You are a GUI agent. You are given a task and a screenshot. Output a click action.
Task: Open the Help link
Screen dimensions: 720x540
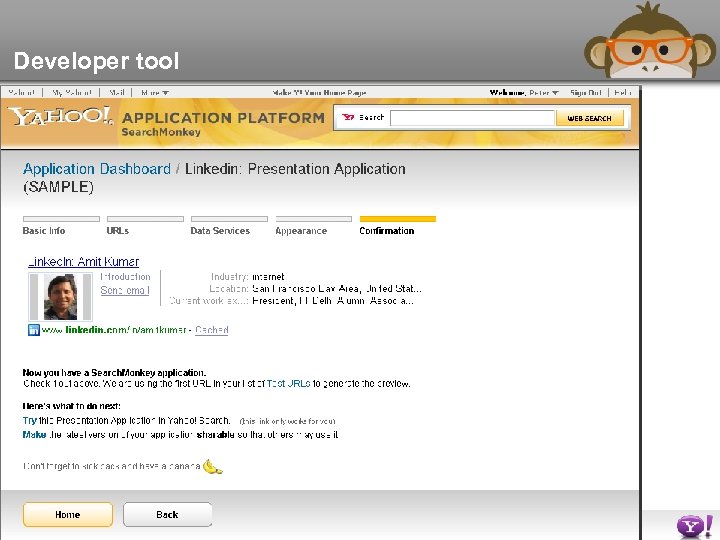coord(623,93)
